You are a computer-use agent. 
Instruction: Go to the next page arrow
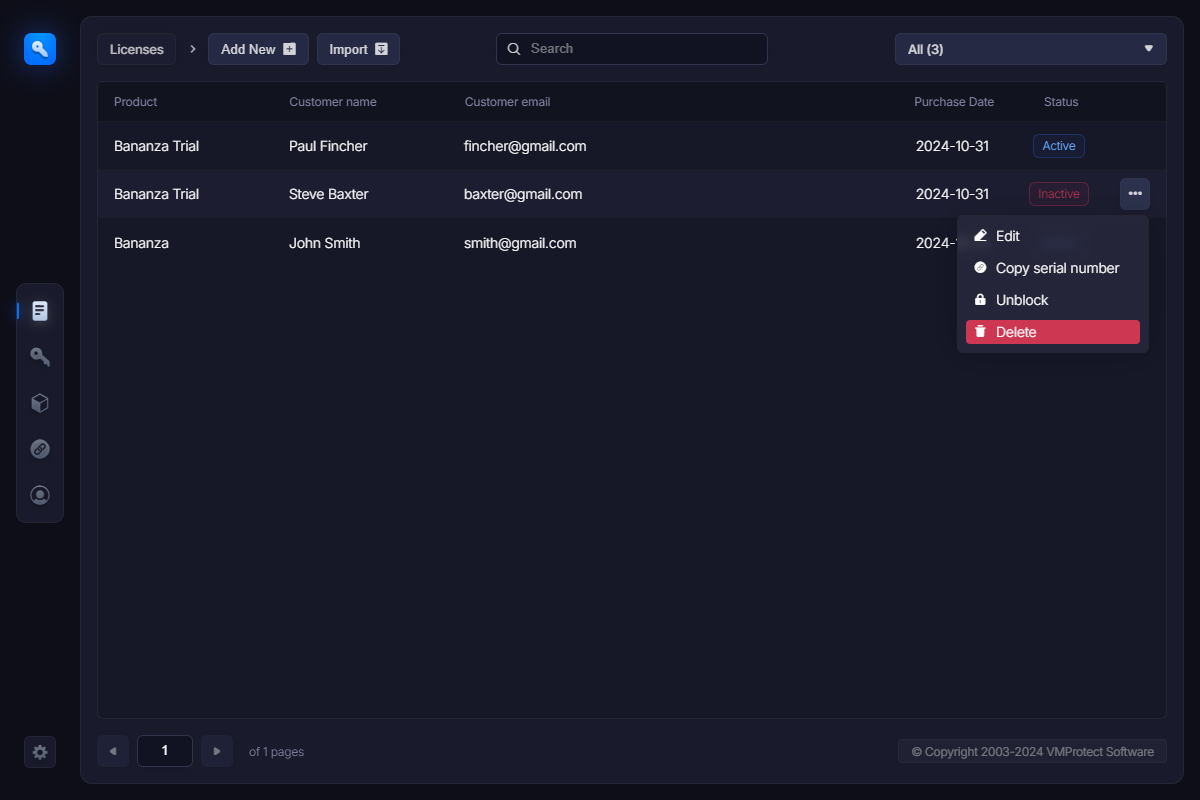pos(217,751)
